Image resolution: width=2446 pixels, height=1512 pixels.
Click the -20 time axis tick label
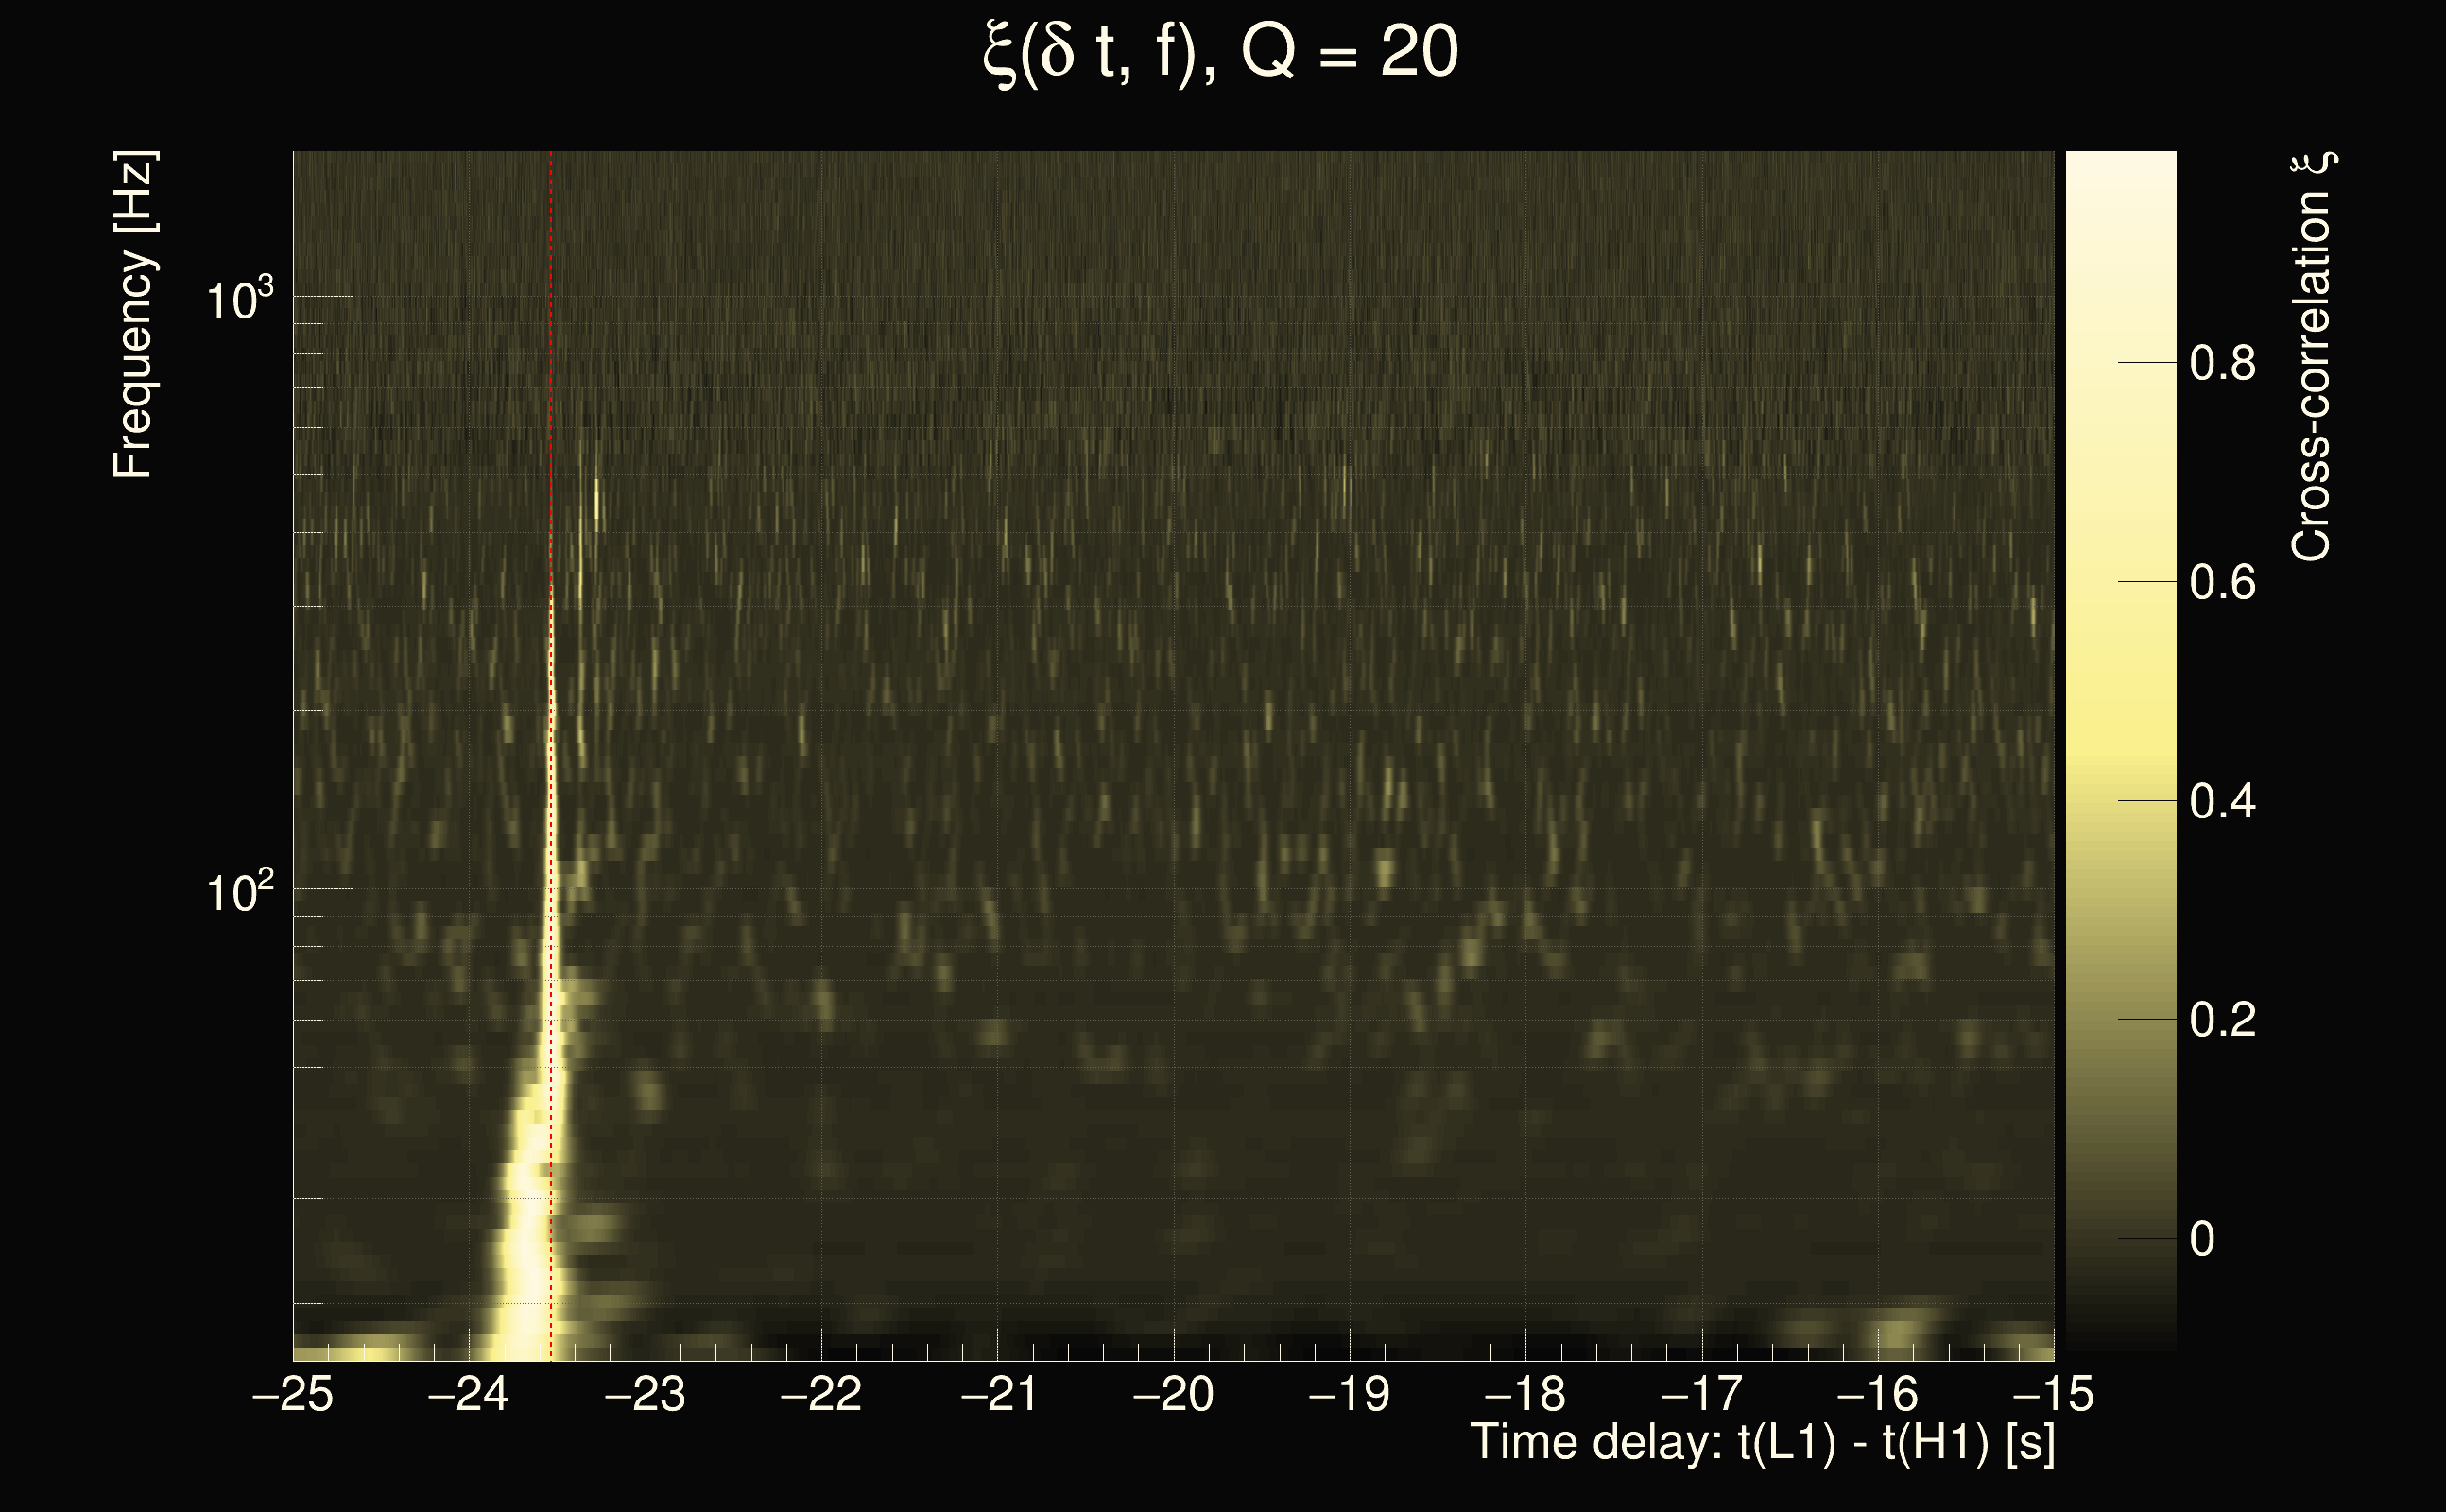[1173, 1394]
